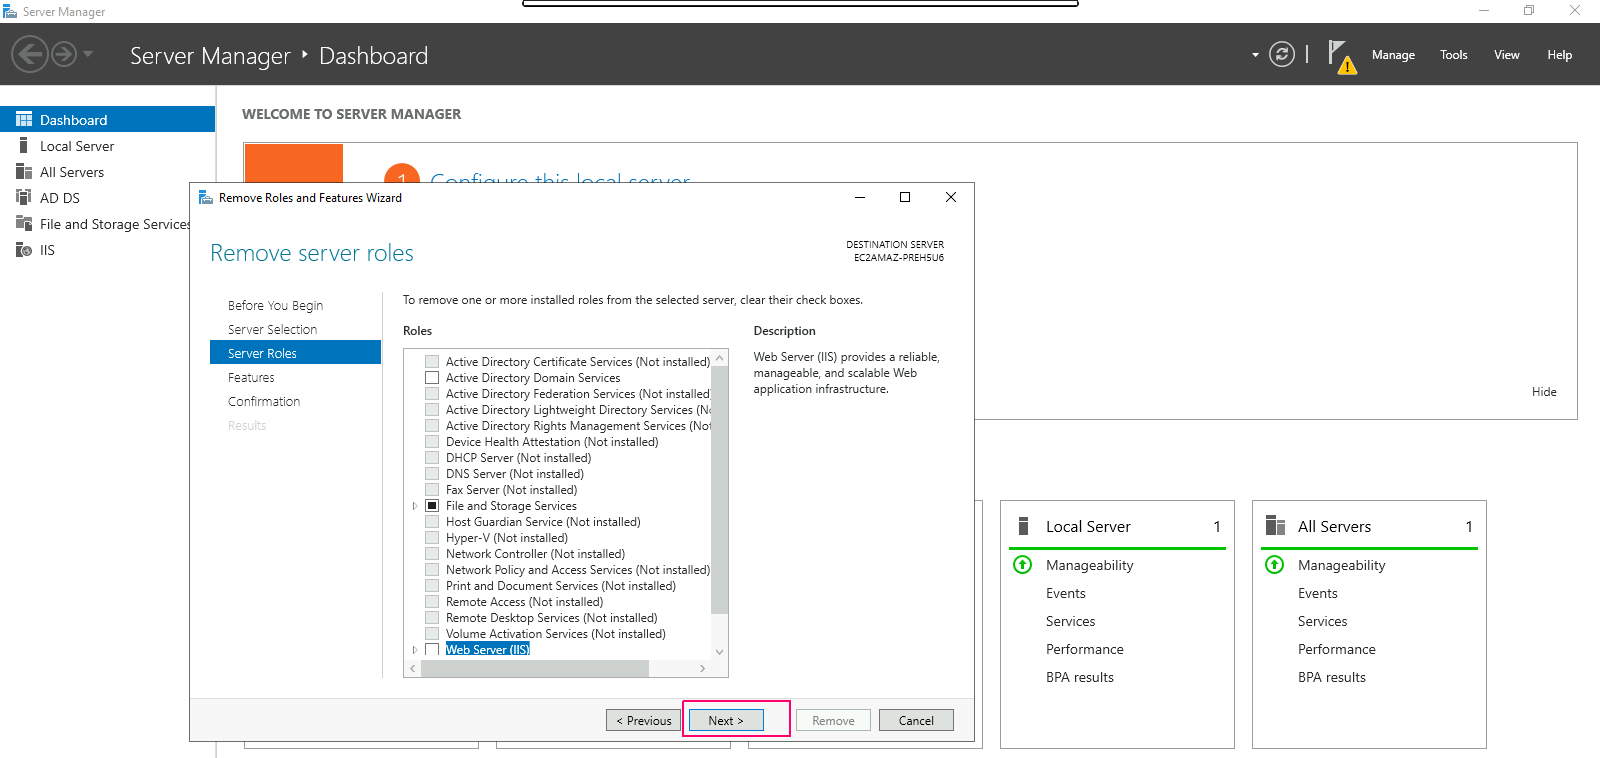The height and width of the screenshot is (758, 1600).
Task: Click the Local Server tile server icon
Action: (1023, 526)
